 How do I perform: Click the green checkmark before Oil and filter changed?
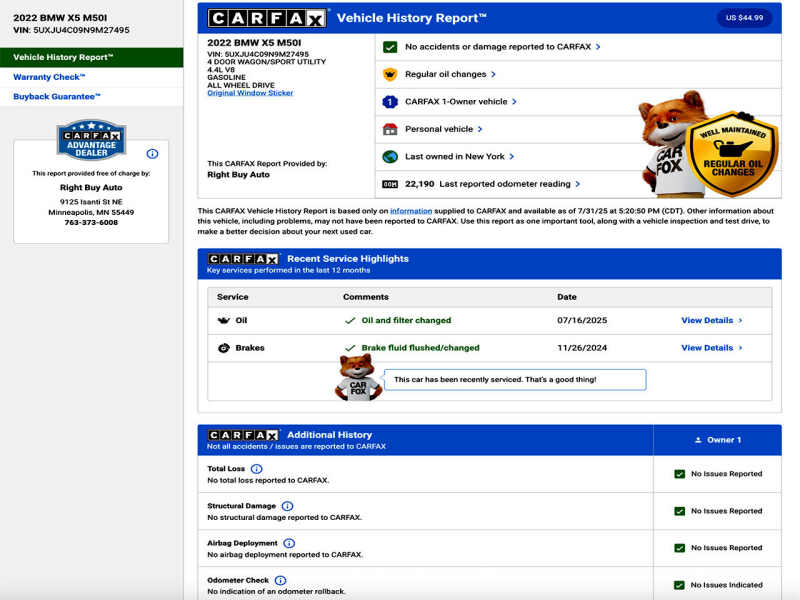tap(350, 320)
